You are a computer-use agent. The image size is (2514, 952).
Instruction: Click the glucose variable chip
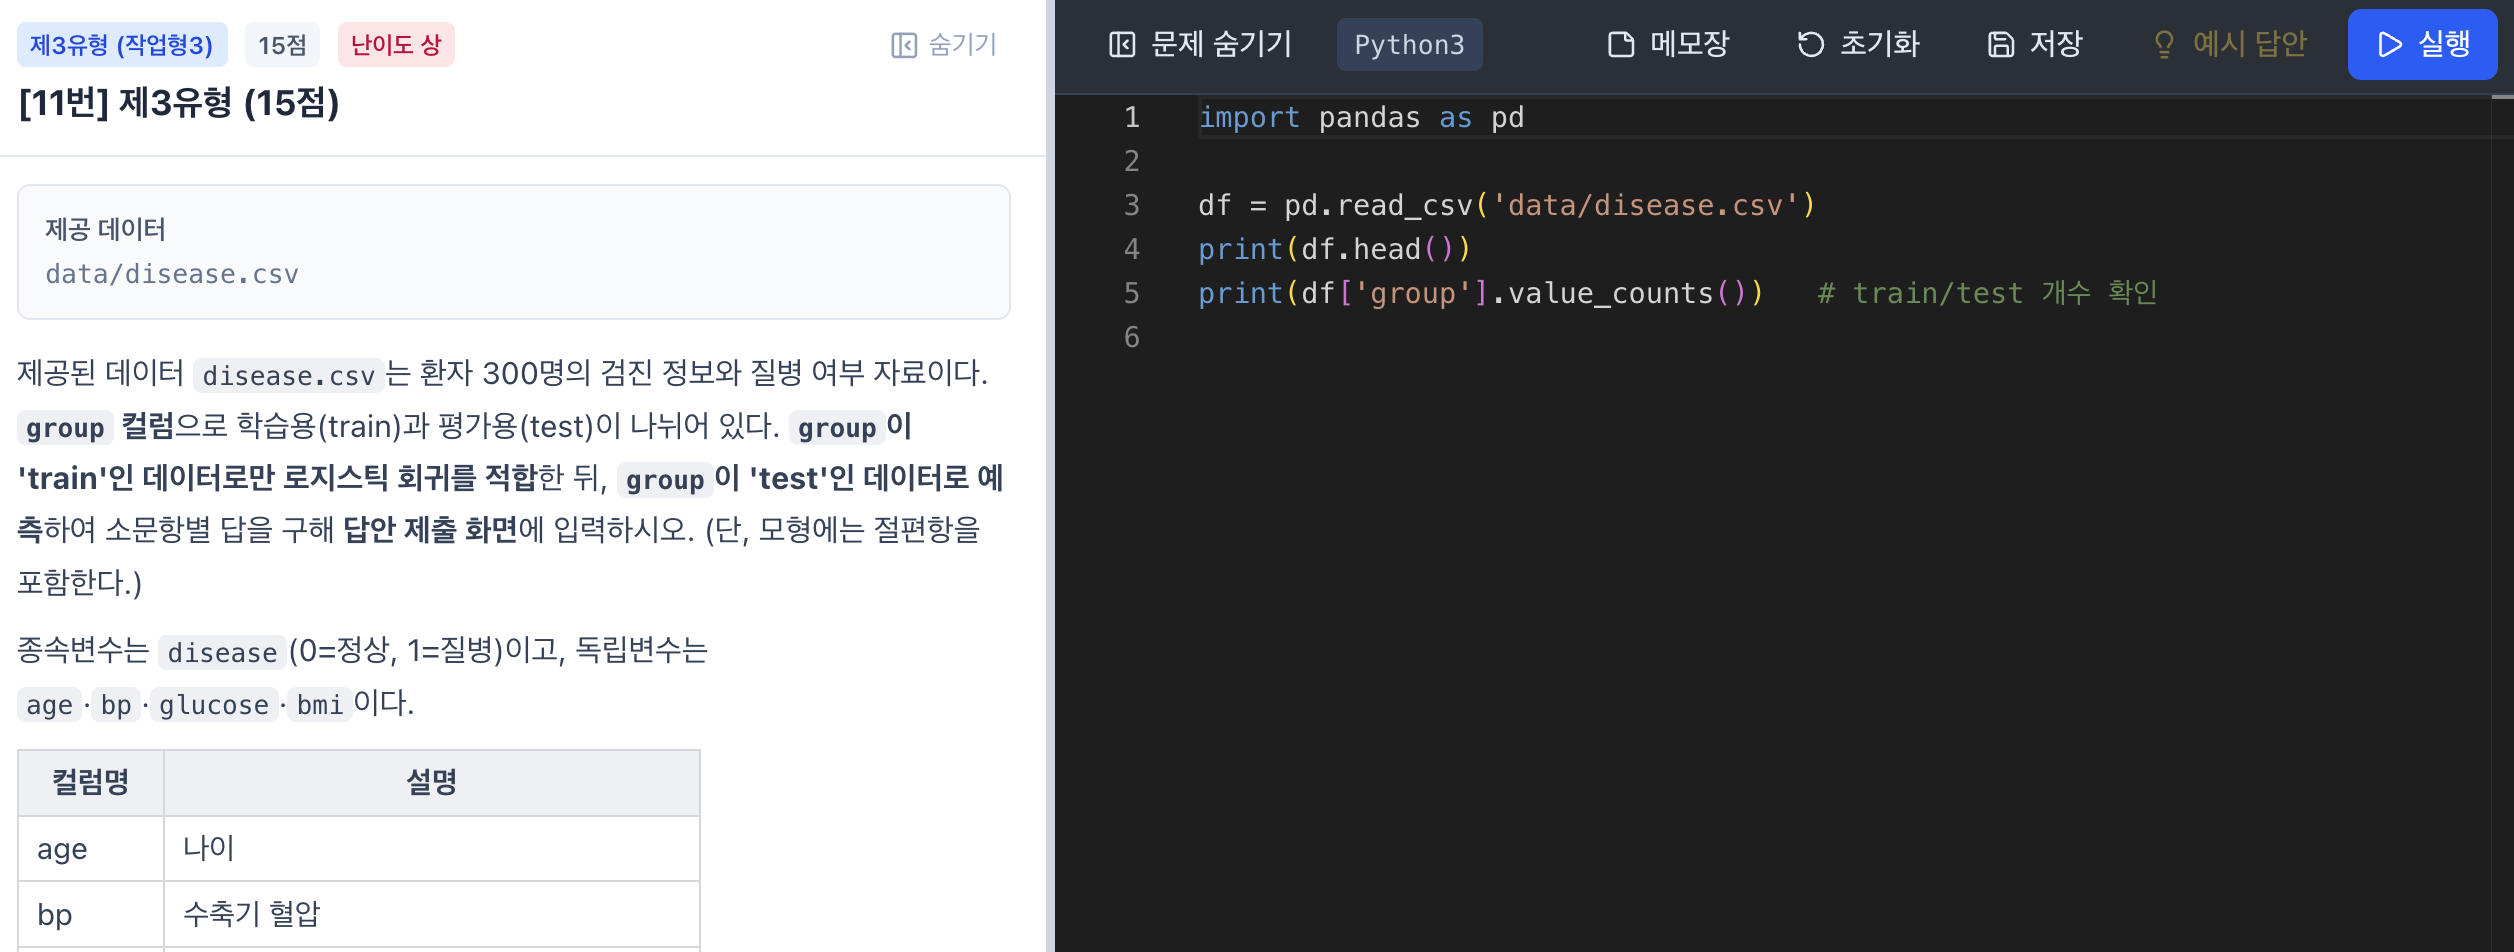tap(214, 704)
